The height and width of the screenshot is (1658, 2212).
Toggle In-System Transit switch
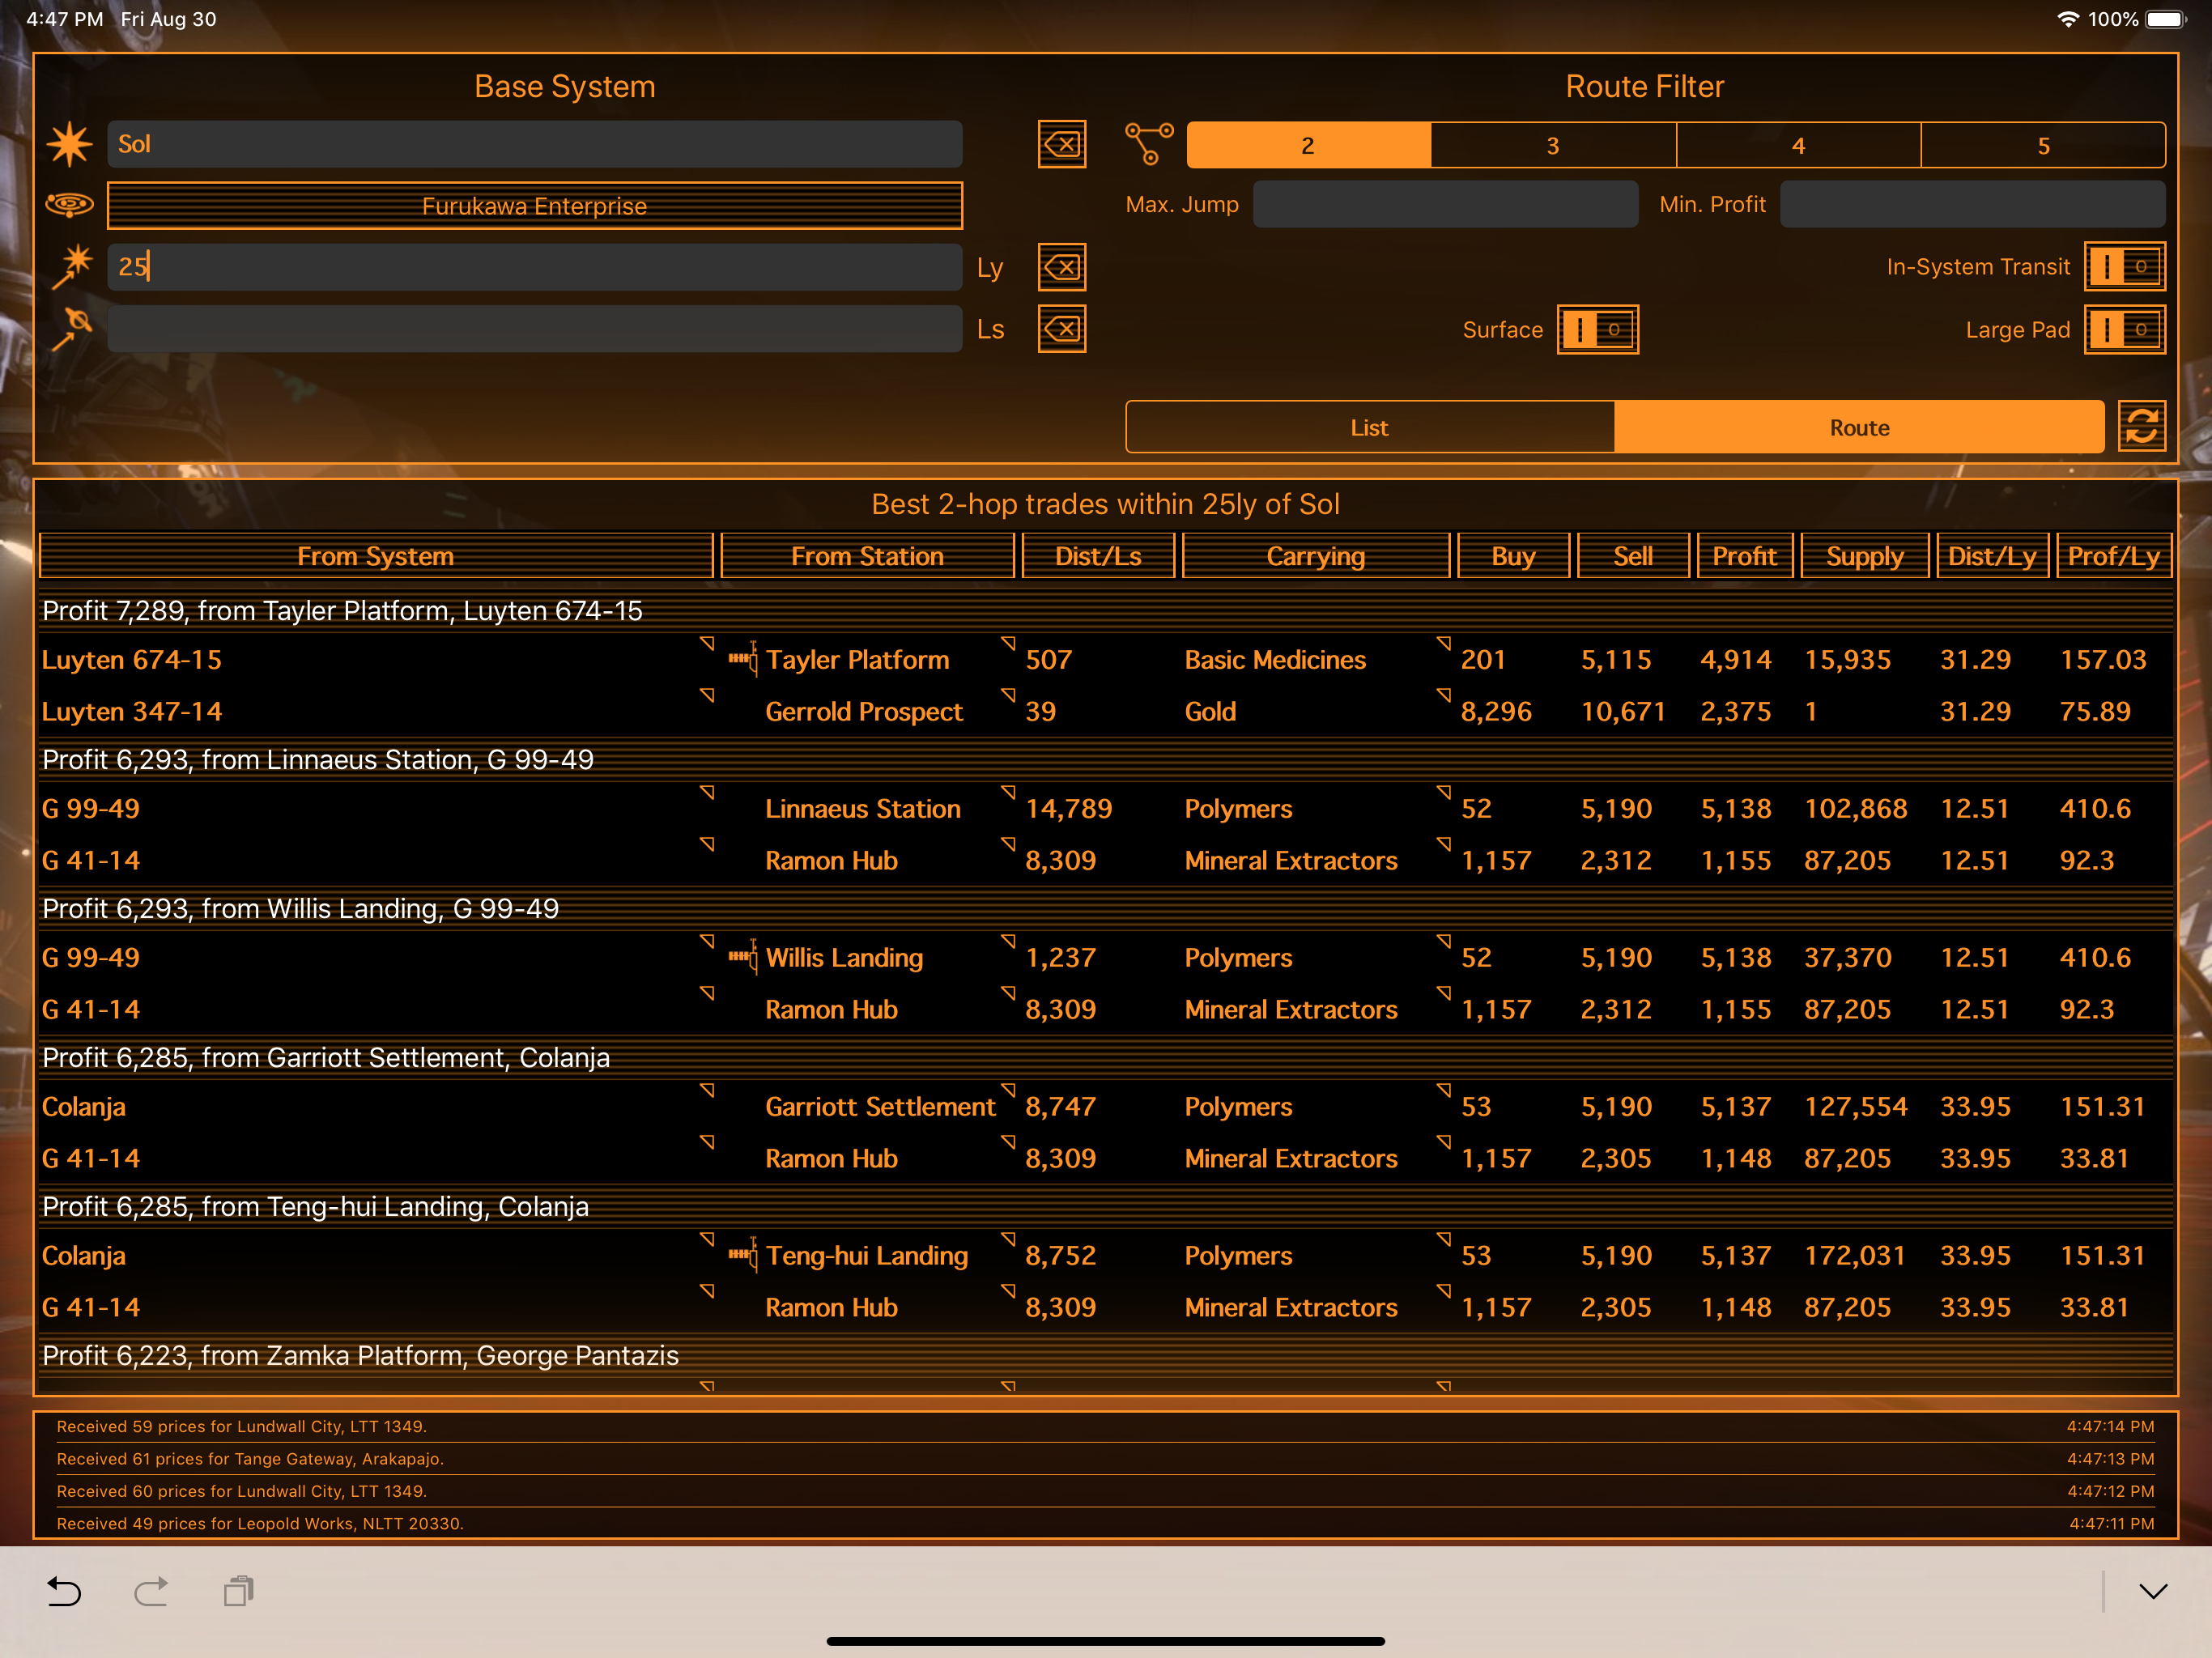pyautogui.click(x=2125, y=267)
